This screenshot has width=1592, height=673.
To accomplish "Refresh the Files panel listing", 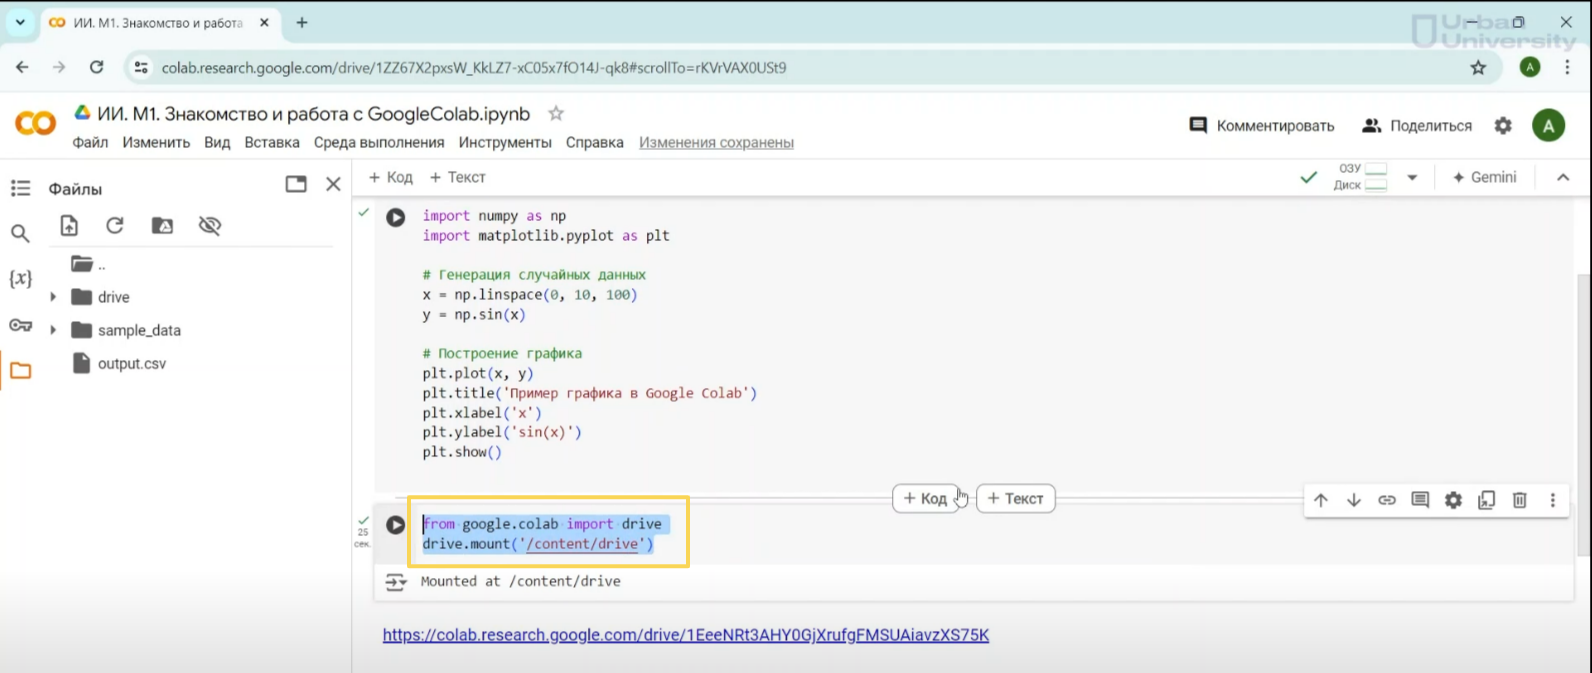I will pos(115,226).
